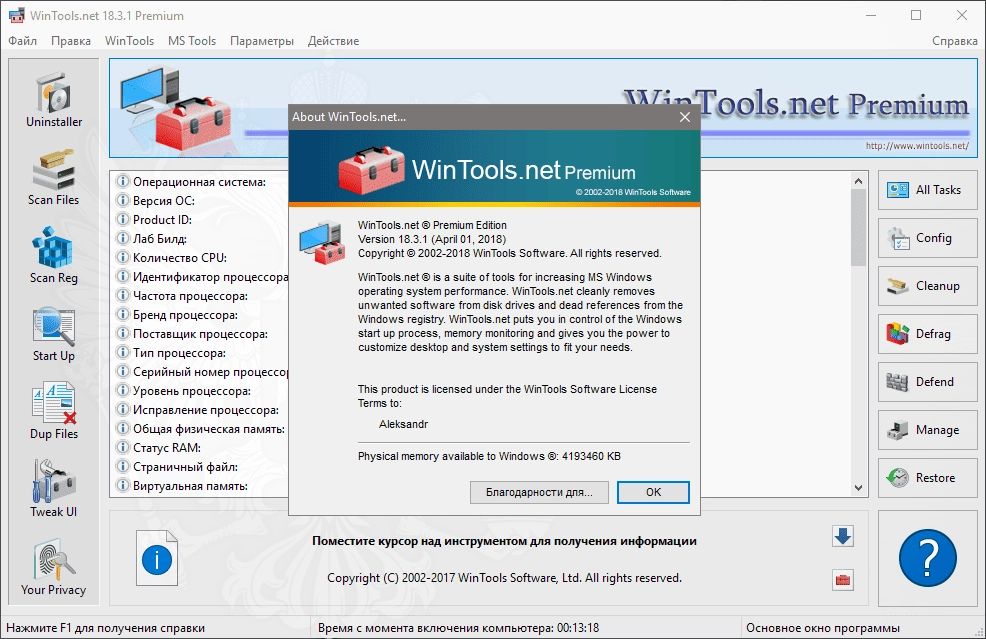Select the Операционная система row
986x639 pixels.
[x=200, y=182]
